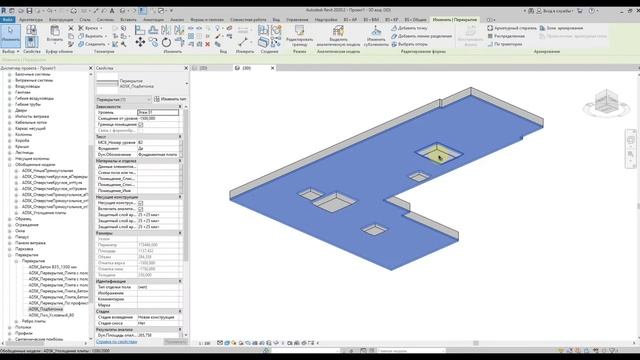The height and width of the screenshot is (360, 640).
Task: Click Modify Sub Elements (Изменить субэлементы) icon
Action: point(376,31)
